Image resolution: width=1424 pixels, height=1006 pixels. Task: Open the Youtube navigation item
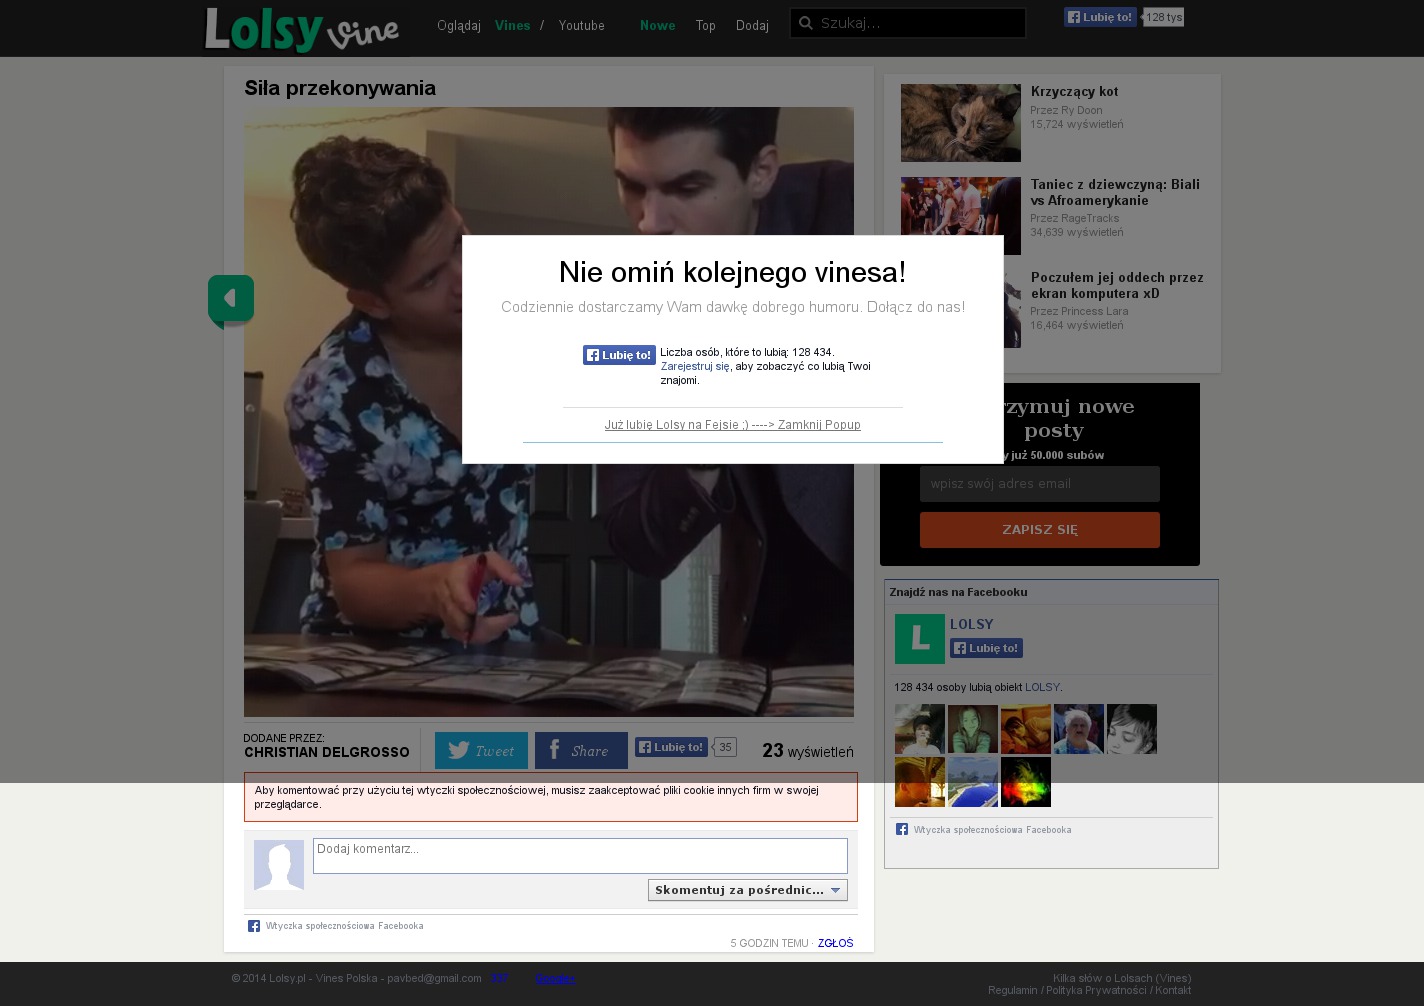581,26
